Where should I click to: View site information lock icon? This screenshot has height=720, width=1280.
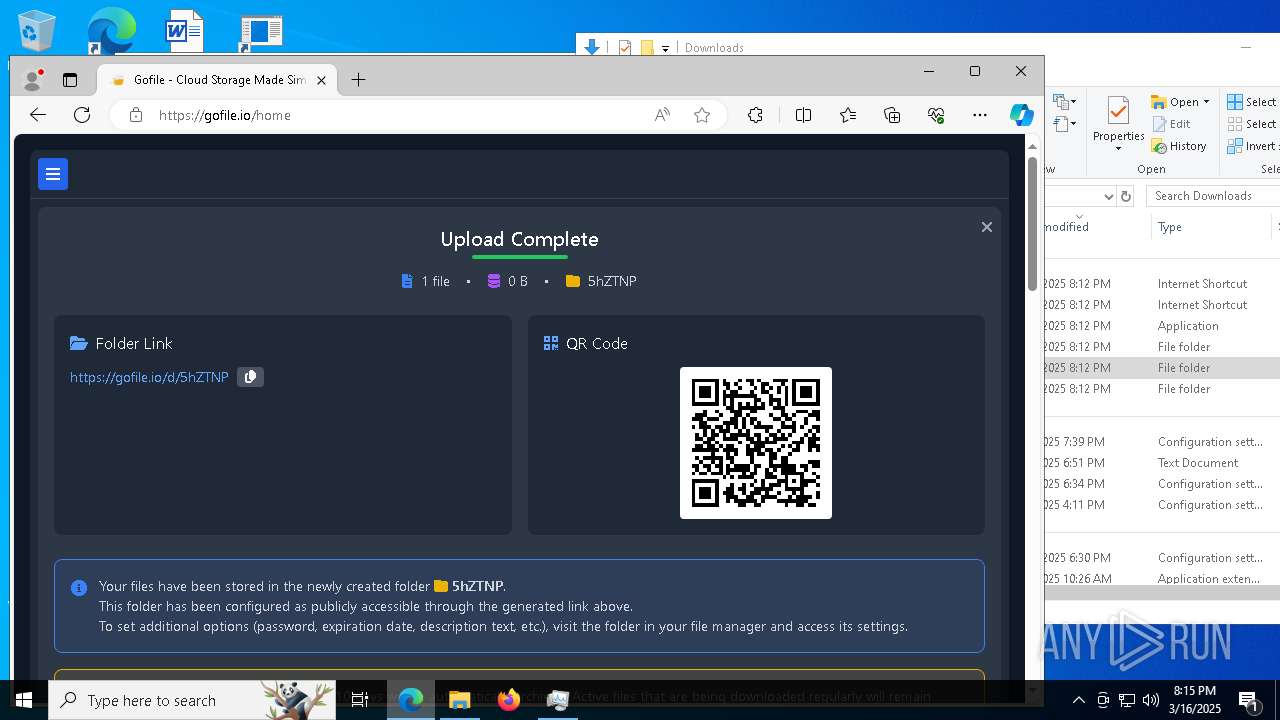point(136,115)
